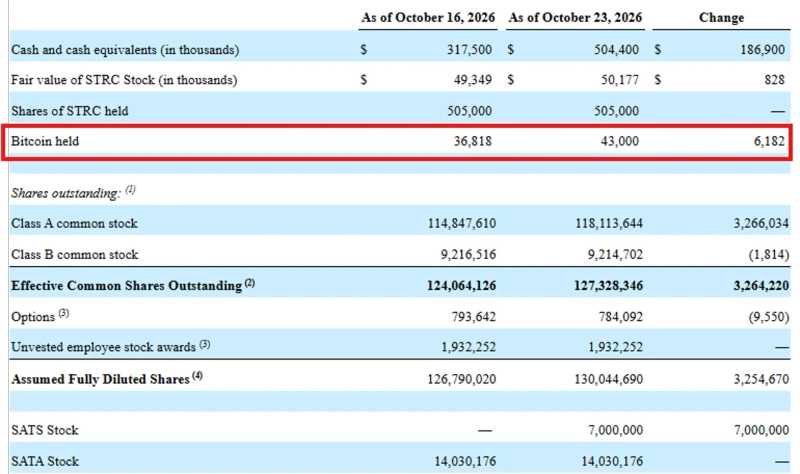Viewport: 800px width, 474px height.
Task: Click the cash value 317,500
Action: coord(469,50)
